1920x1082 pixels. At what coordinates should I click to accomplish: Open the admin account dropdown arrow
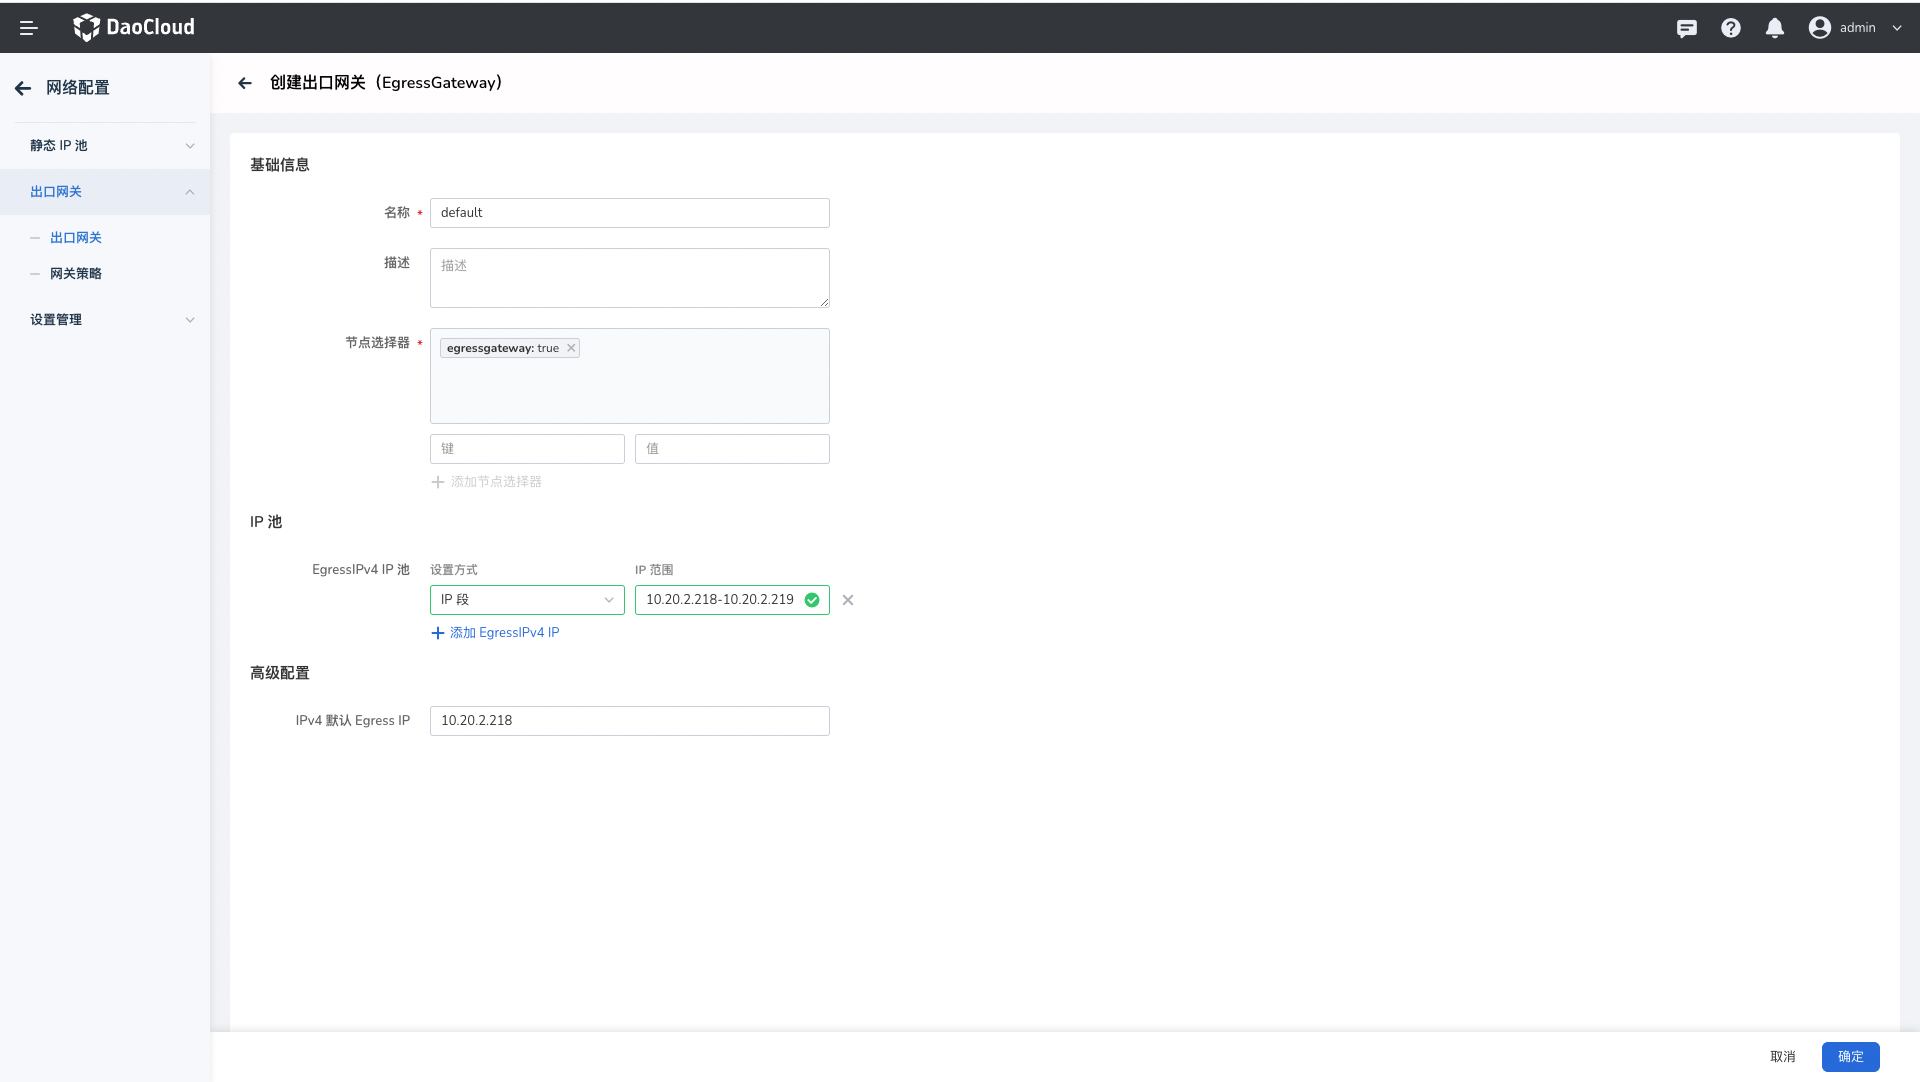1897,28
